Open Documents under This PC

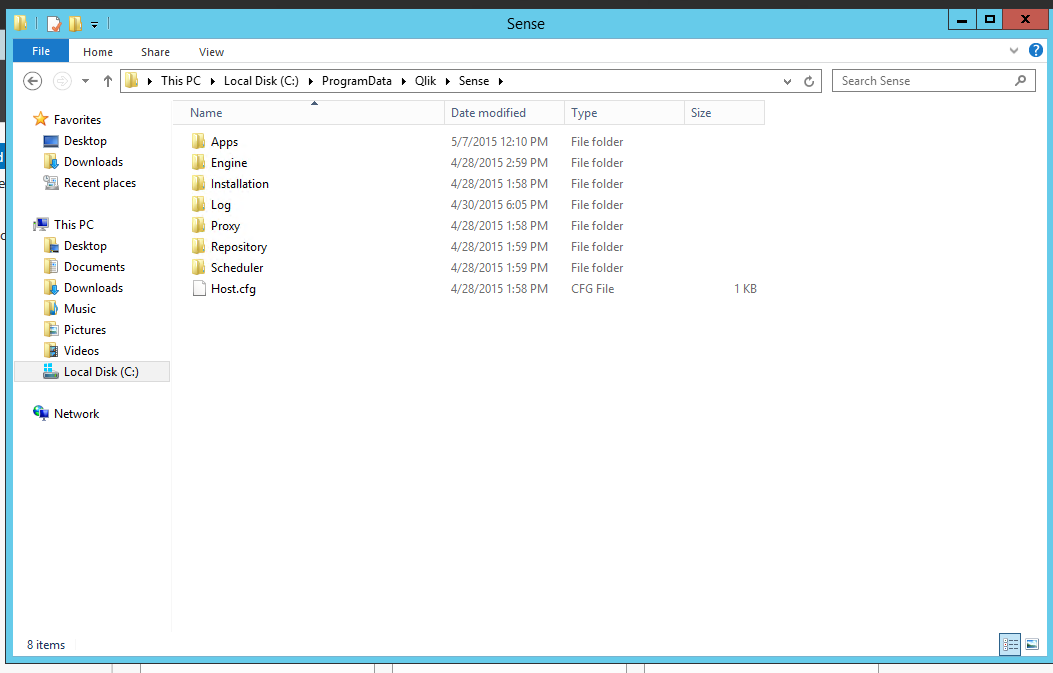coord(94,267)
